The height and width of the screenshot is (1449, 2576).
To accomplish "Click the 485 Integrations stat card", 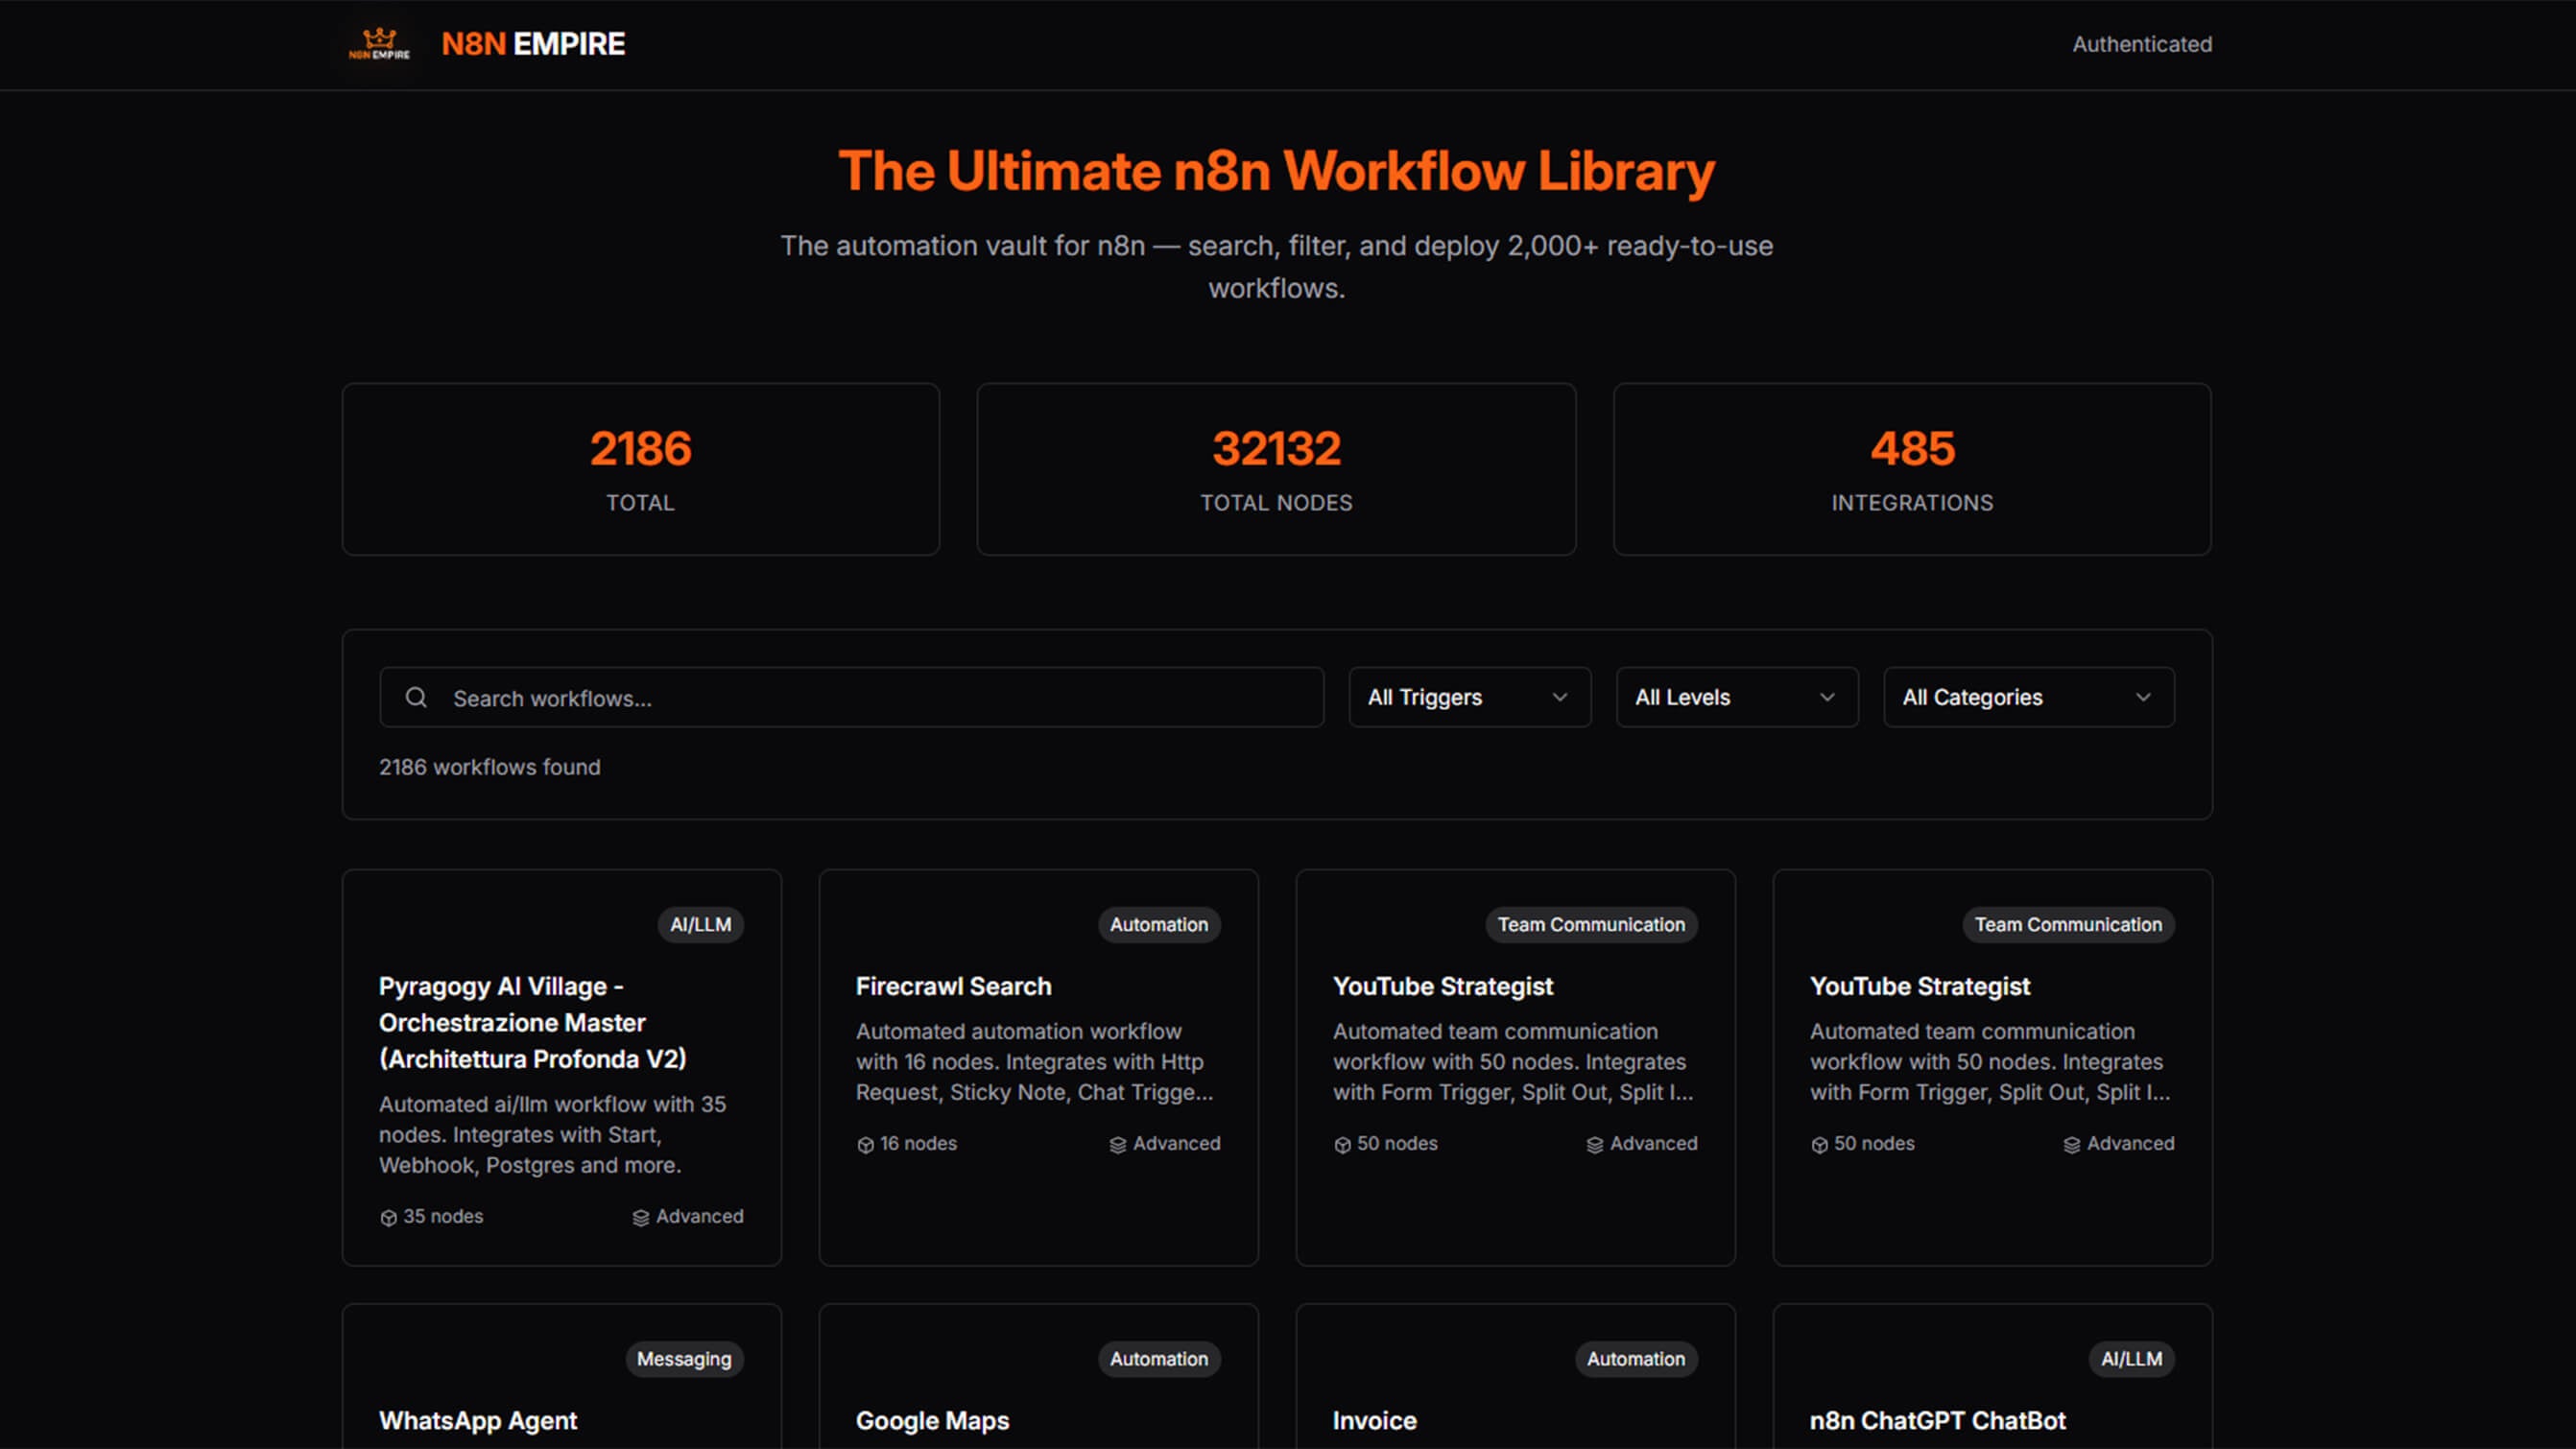I will click(x=1911, y=469).
